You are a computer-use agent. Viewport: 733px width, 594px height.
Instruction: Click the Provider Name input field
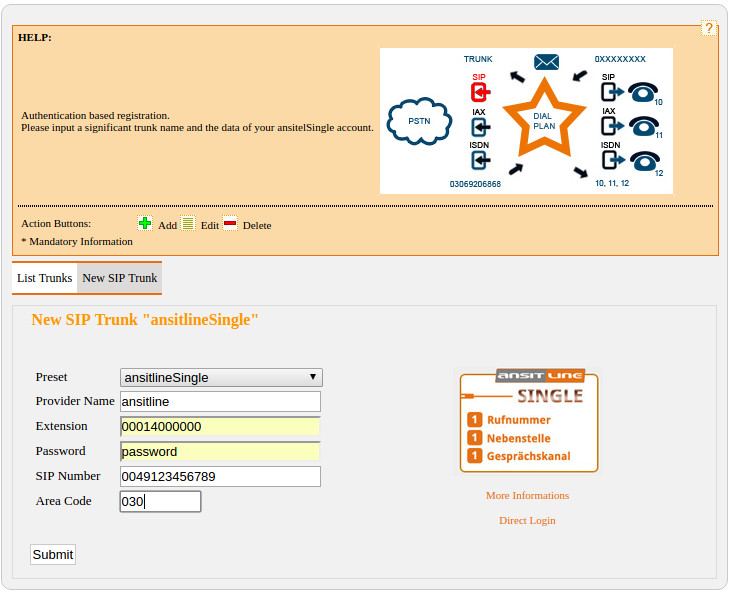pyautogui.click(x=220, y=401)
